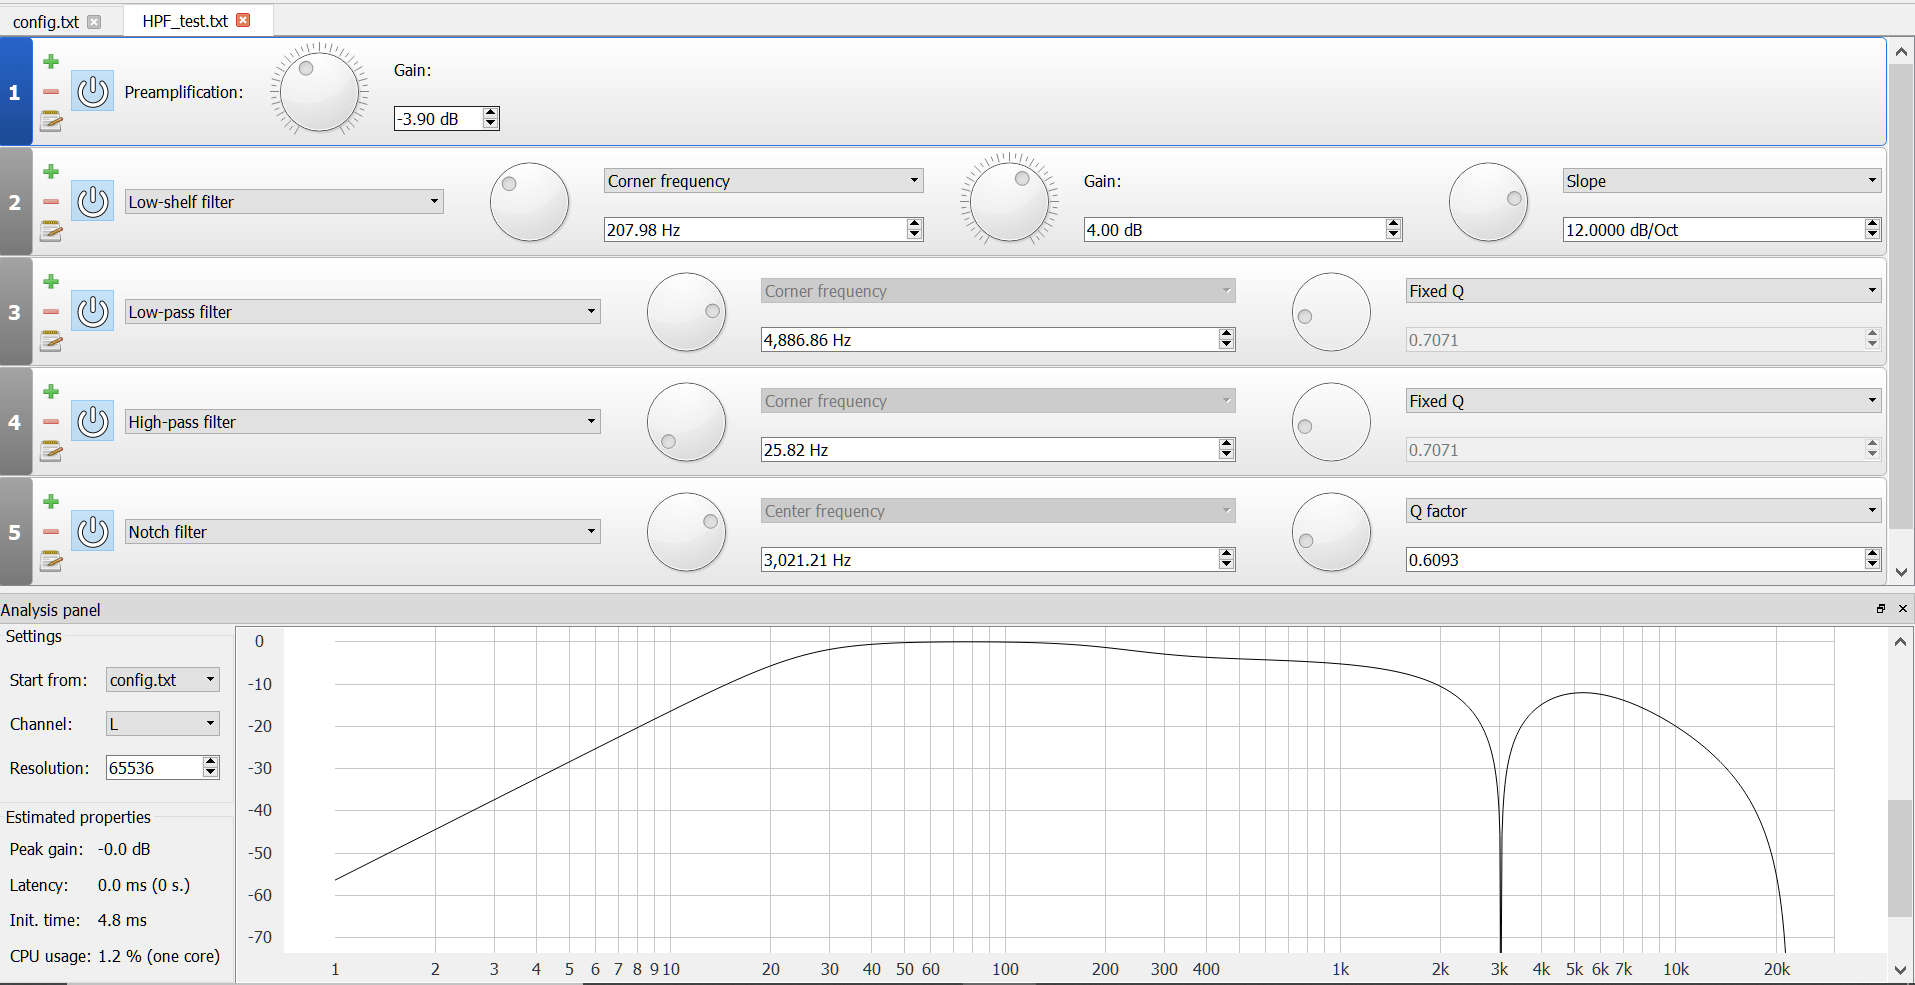Click Preamplification gain dial

320,92
